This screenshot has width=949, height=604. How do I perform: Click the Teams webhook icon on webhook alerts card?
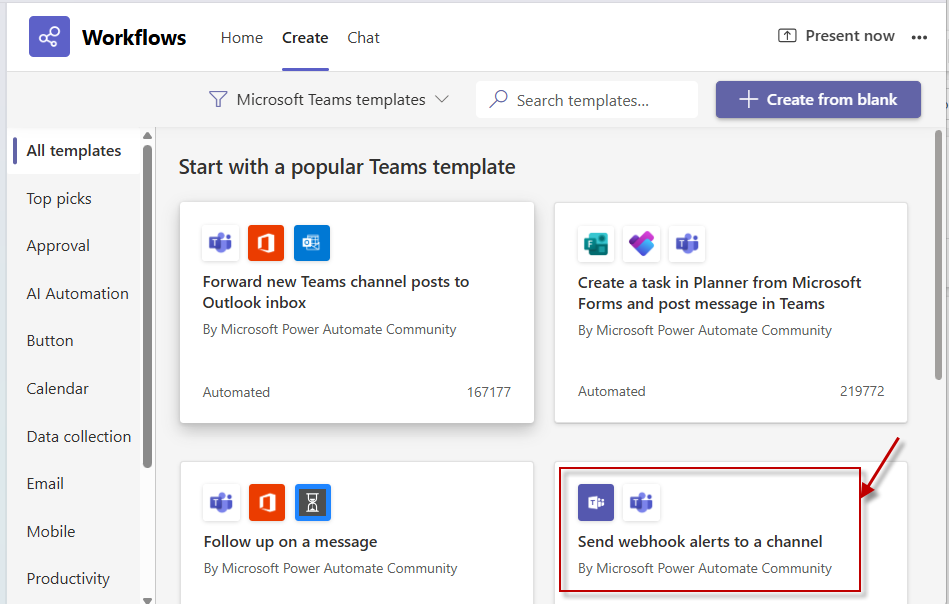(596, 503)
